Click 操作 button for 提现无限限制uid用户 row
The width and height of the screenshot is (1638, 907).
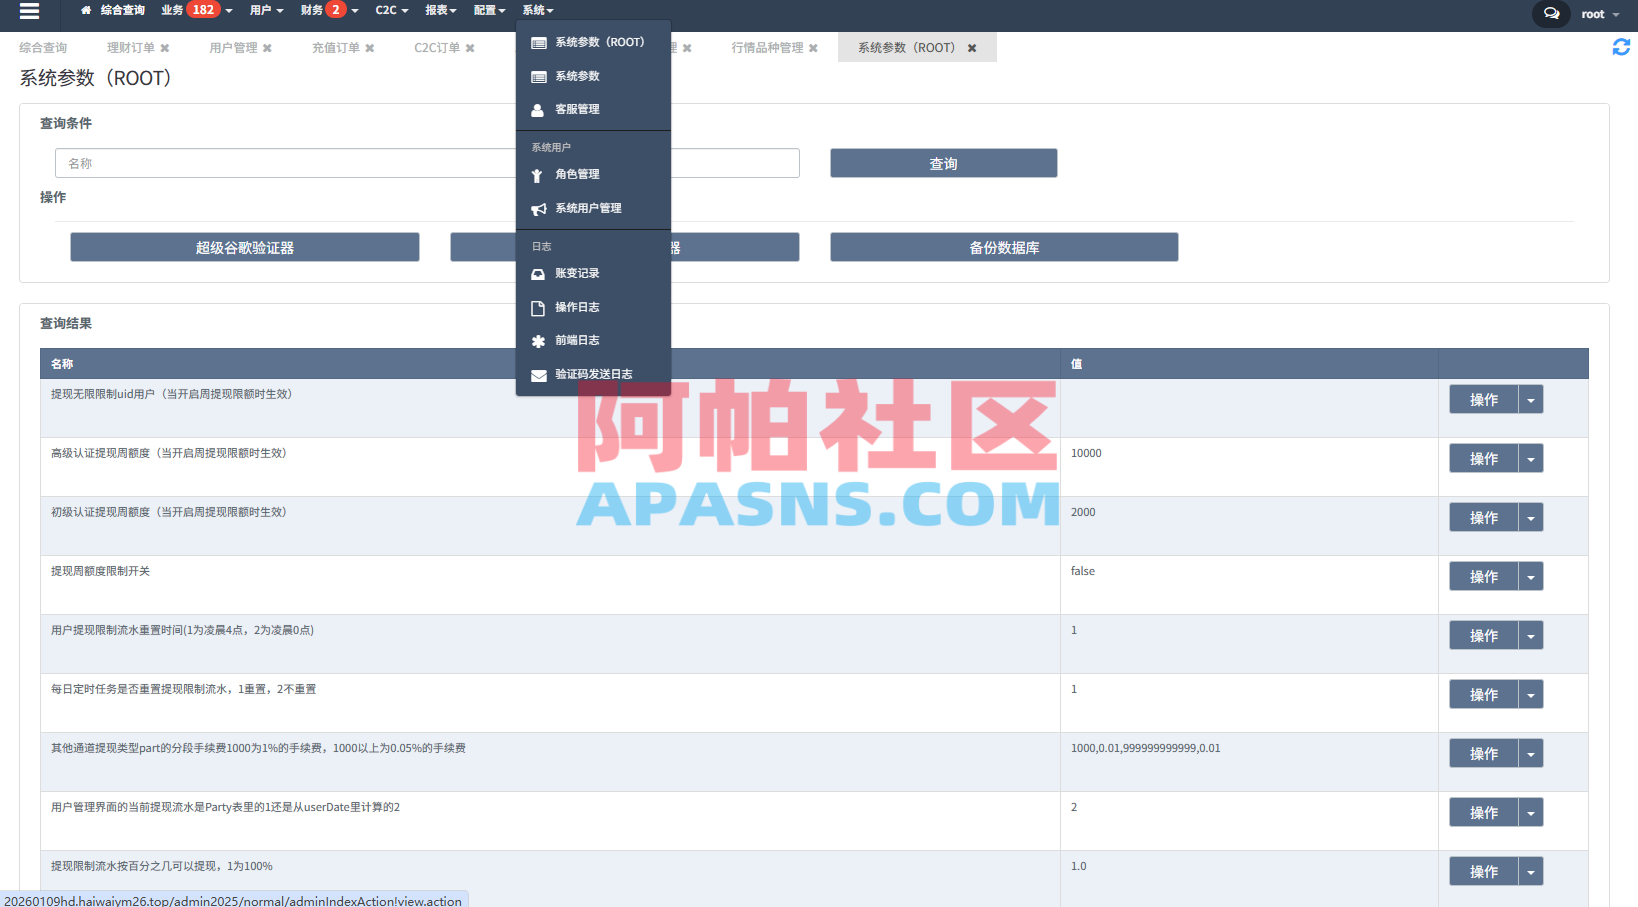(1484, 399)
